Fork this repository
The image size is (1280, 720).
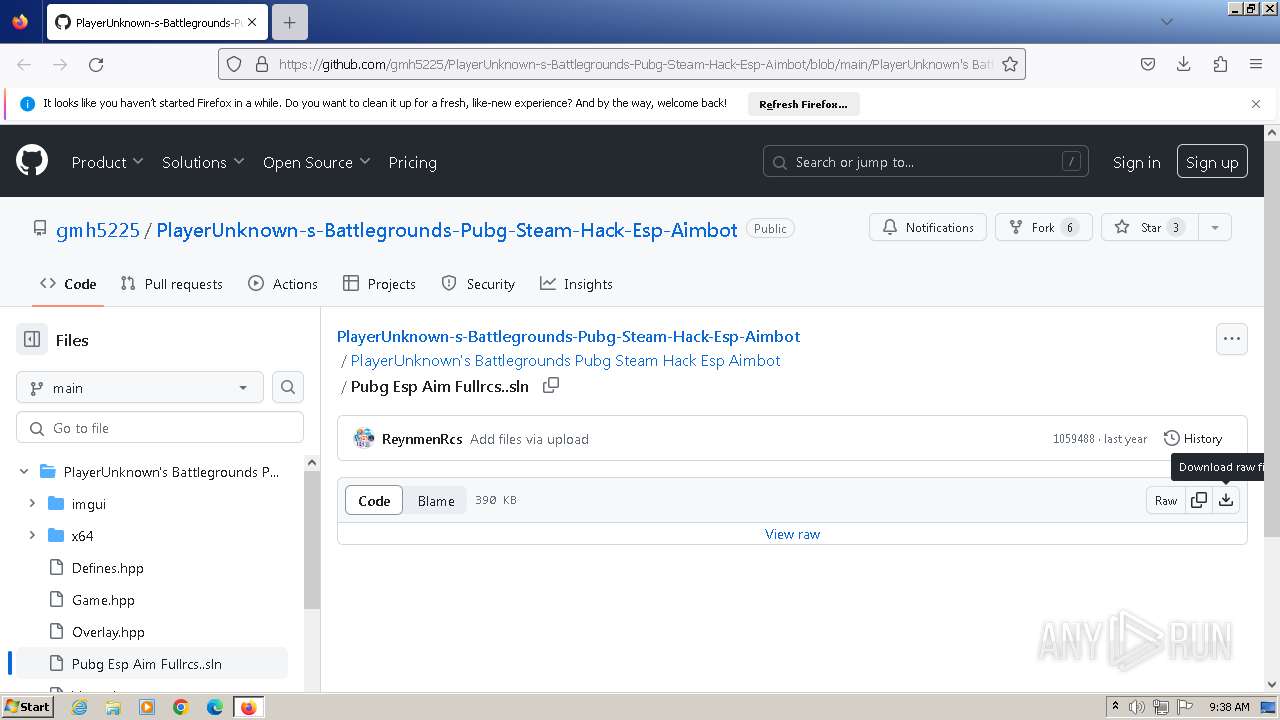click(1043, 227)
